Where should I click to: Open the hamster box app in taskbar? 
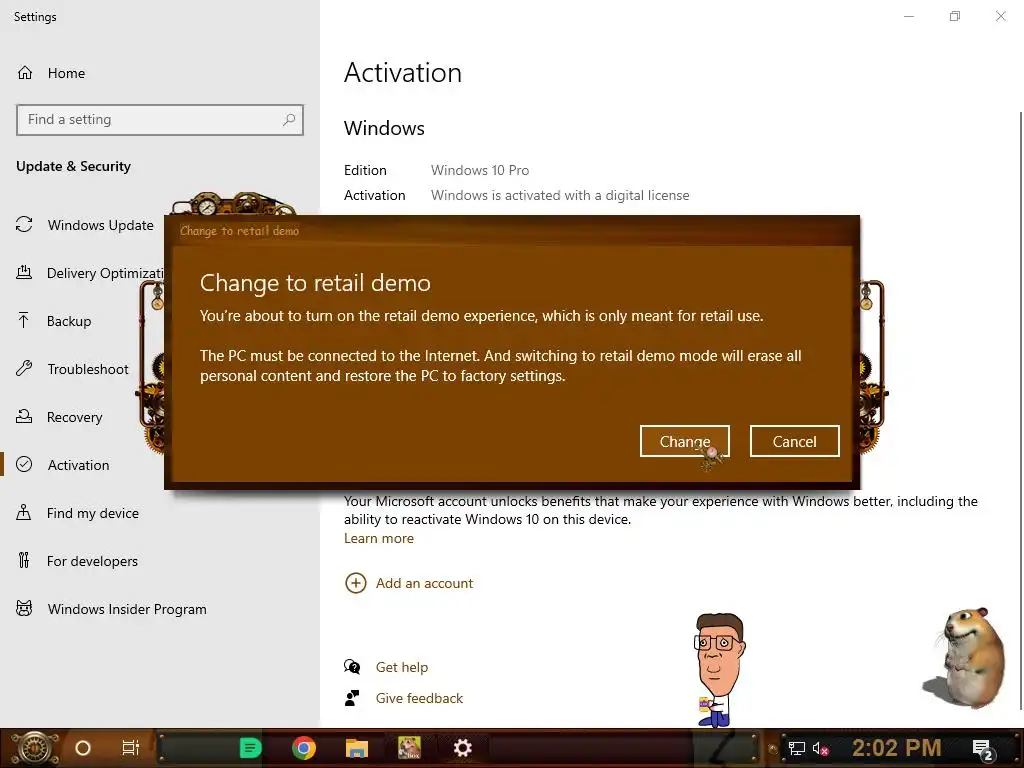coord(409,748)
